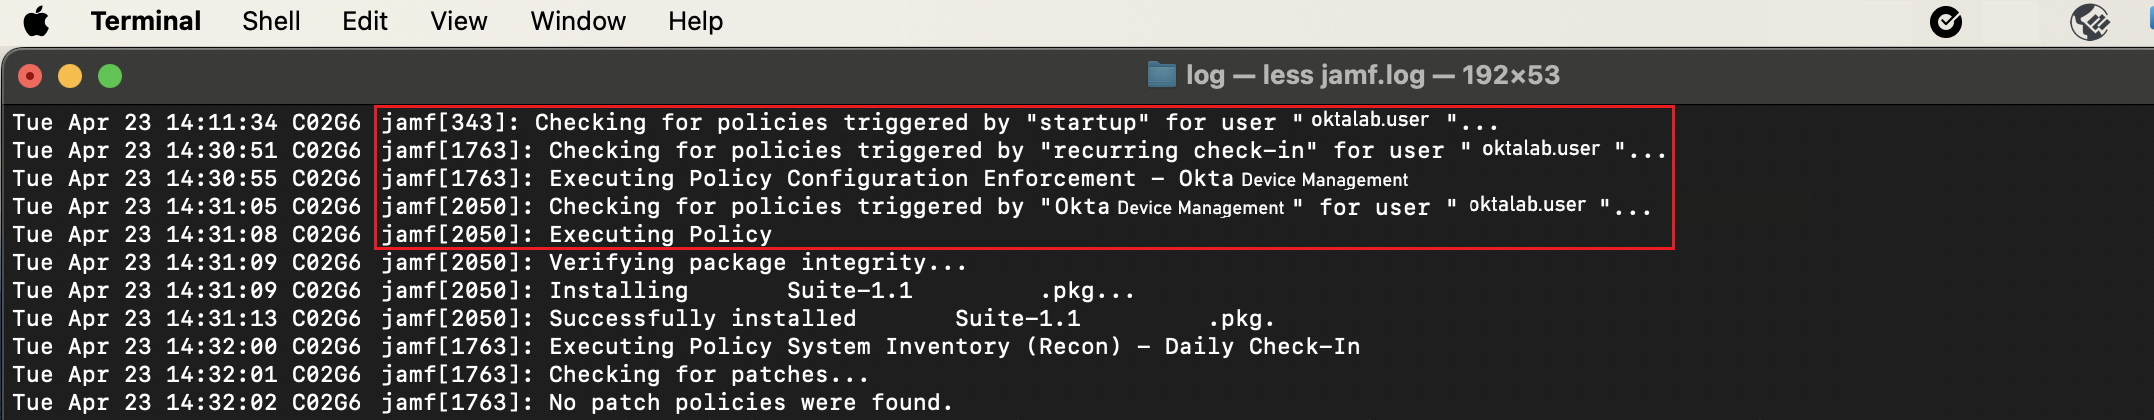Click the blue folder icon in title bar
The width and height of the screenshot is (2154, 420).
pyautogui.click(x=1161, y=75)
